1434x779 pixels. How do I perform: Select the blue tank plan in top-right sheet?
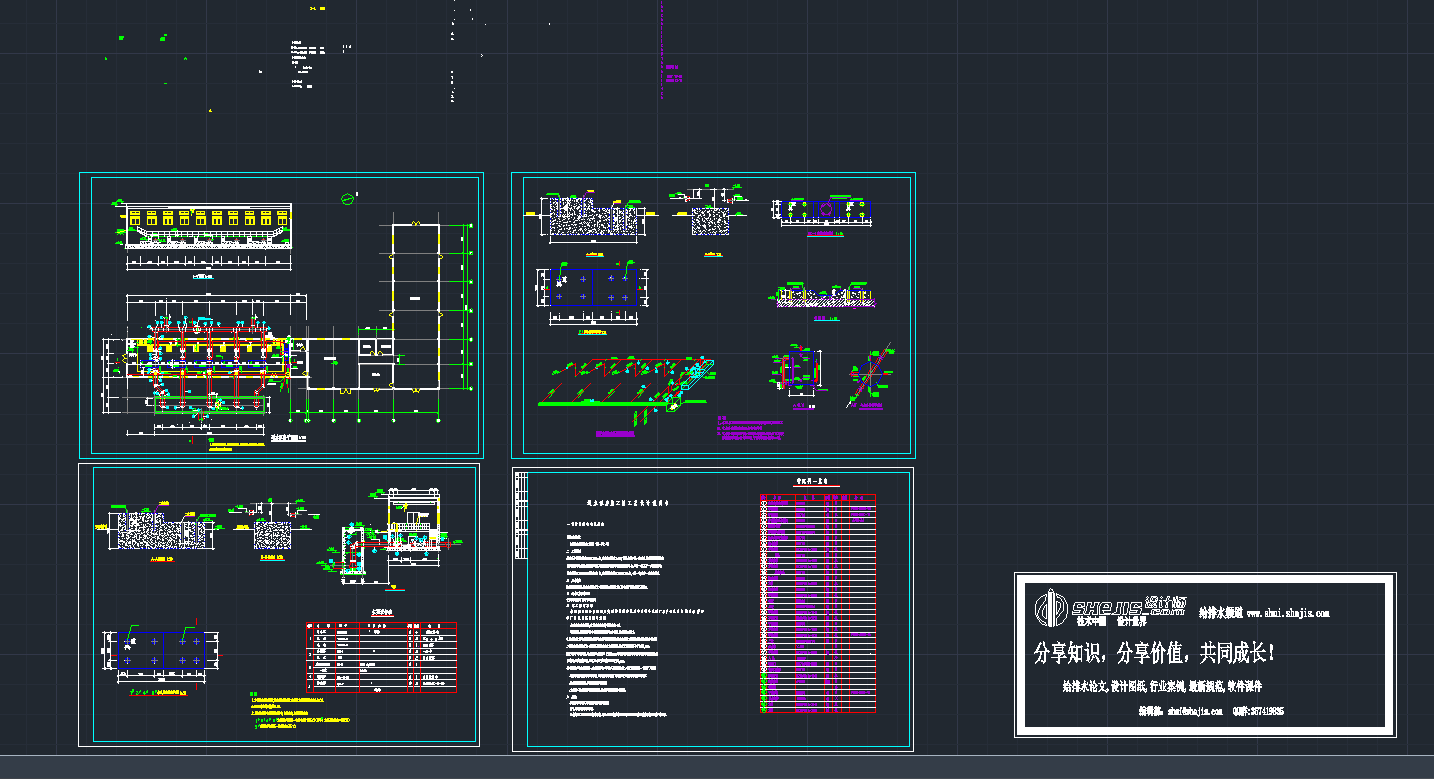click(x=594, y=287)
